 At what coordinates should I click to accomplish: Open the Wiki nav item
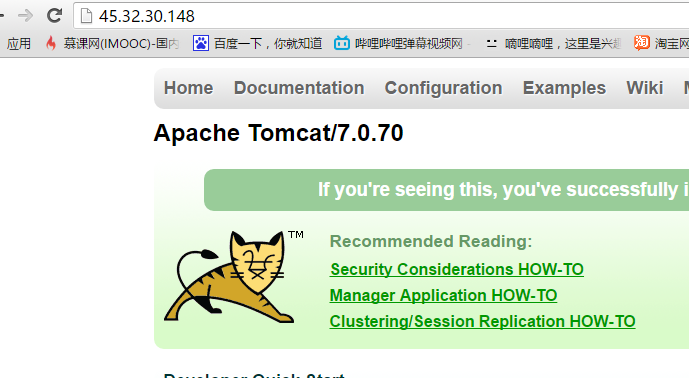pos(645,88)
